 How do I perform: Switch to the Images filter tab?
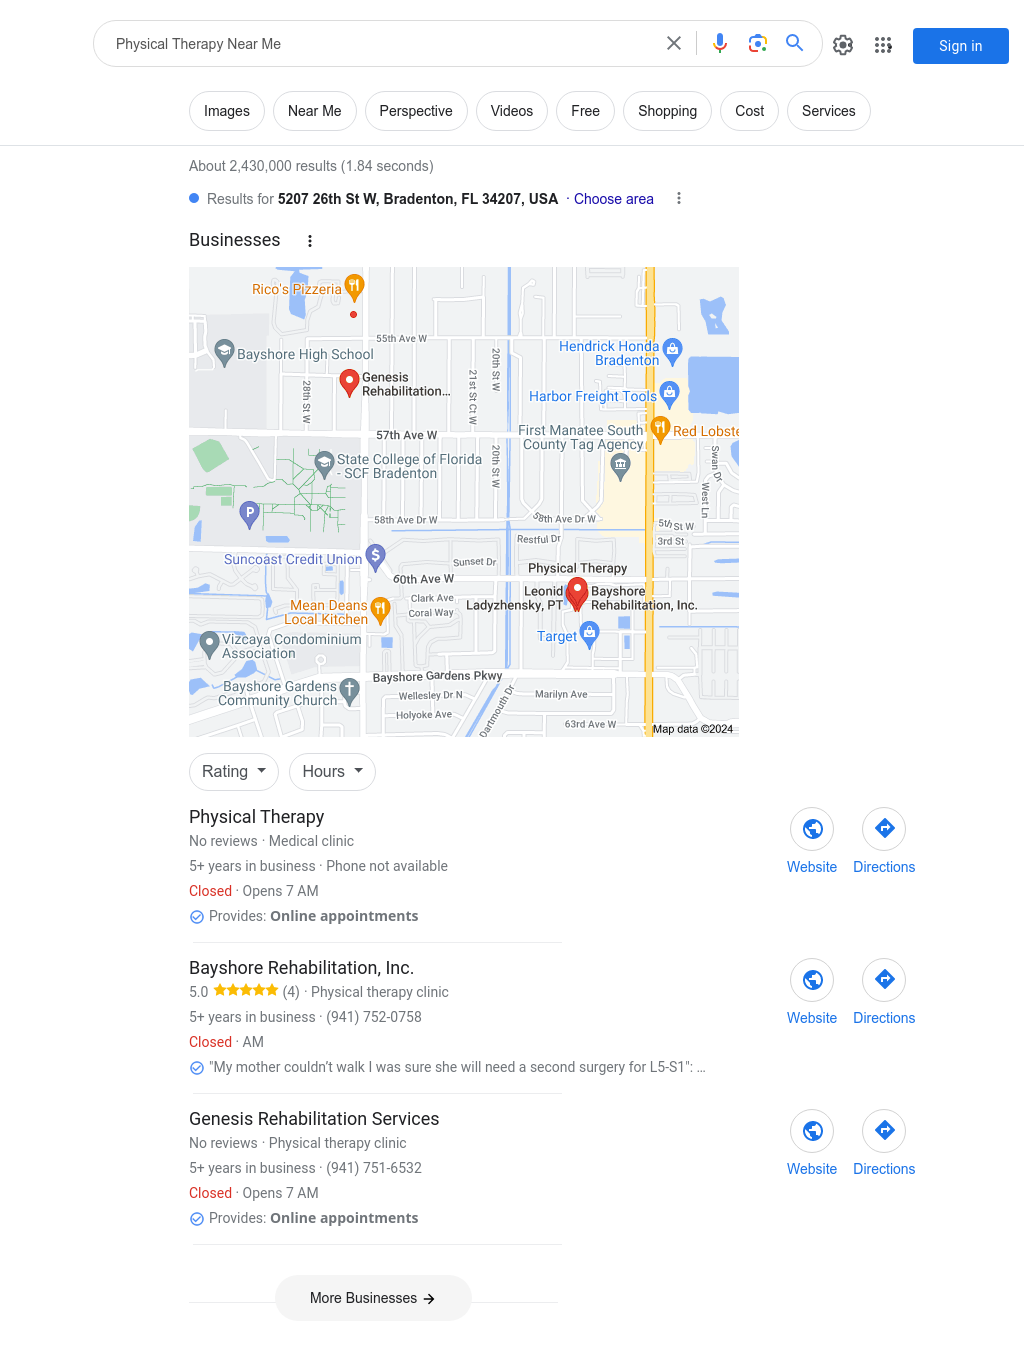[227, 111]
